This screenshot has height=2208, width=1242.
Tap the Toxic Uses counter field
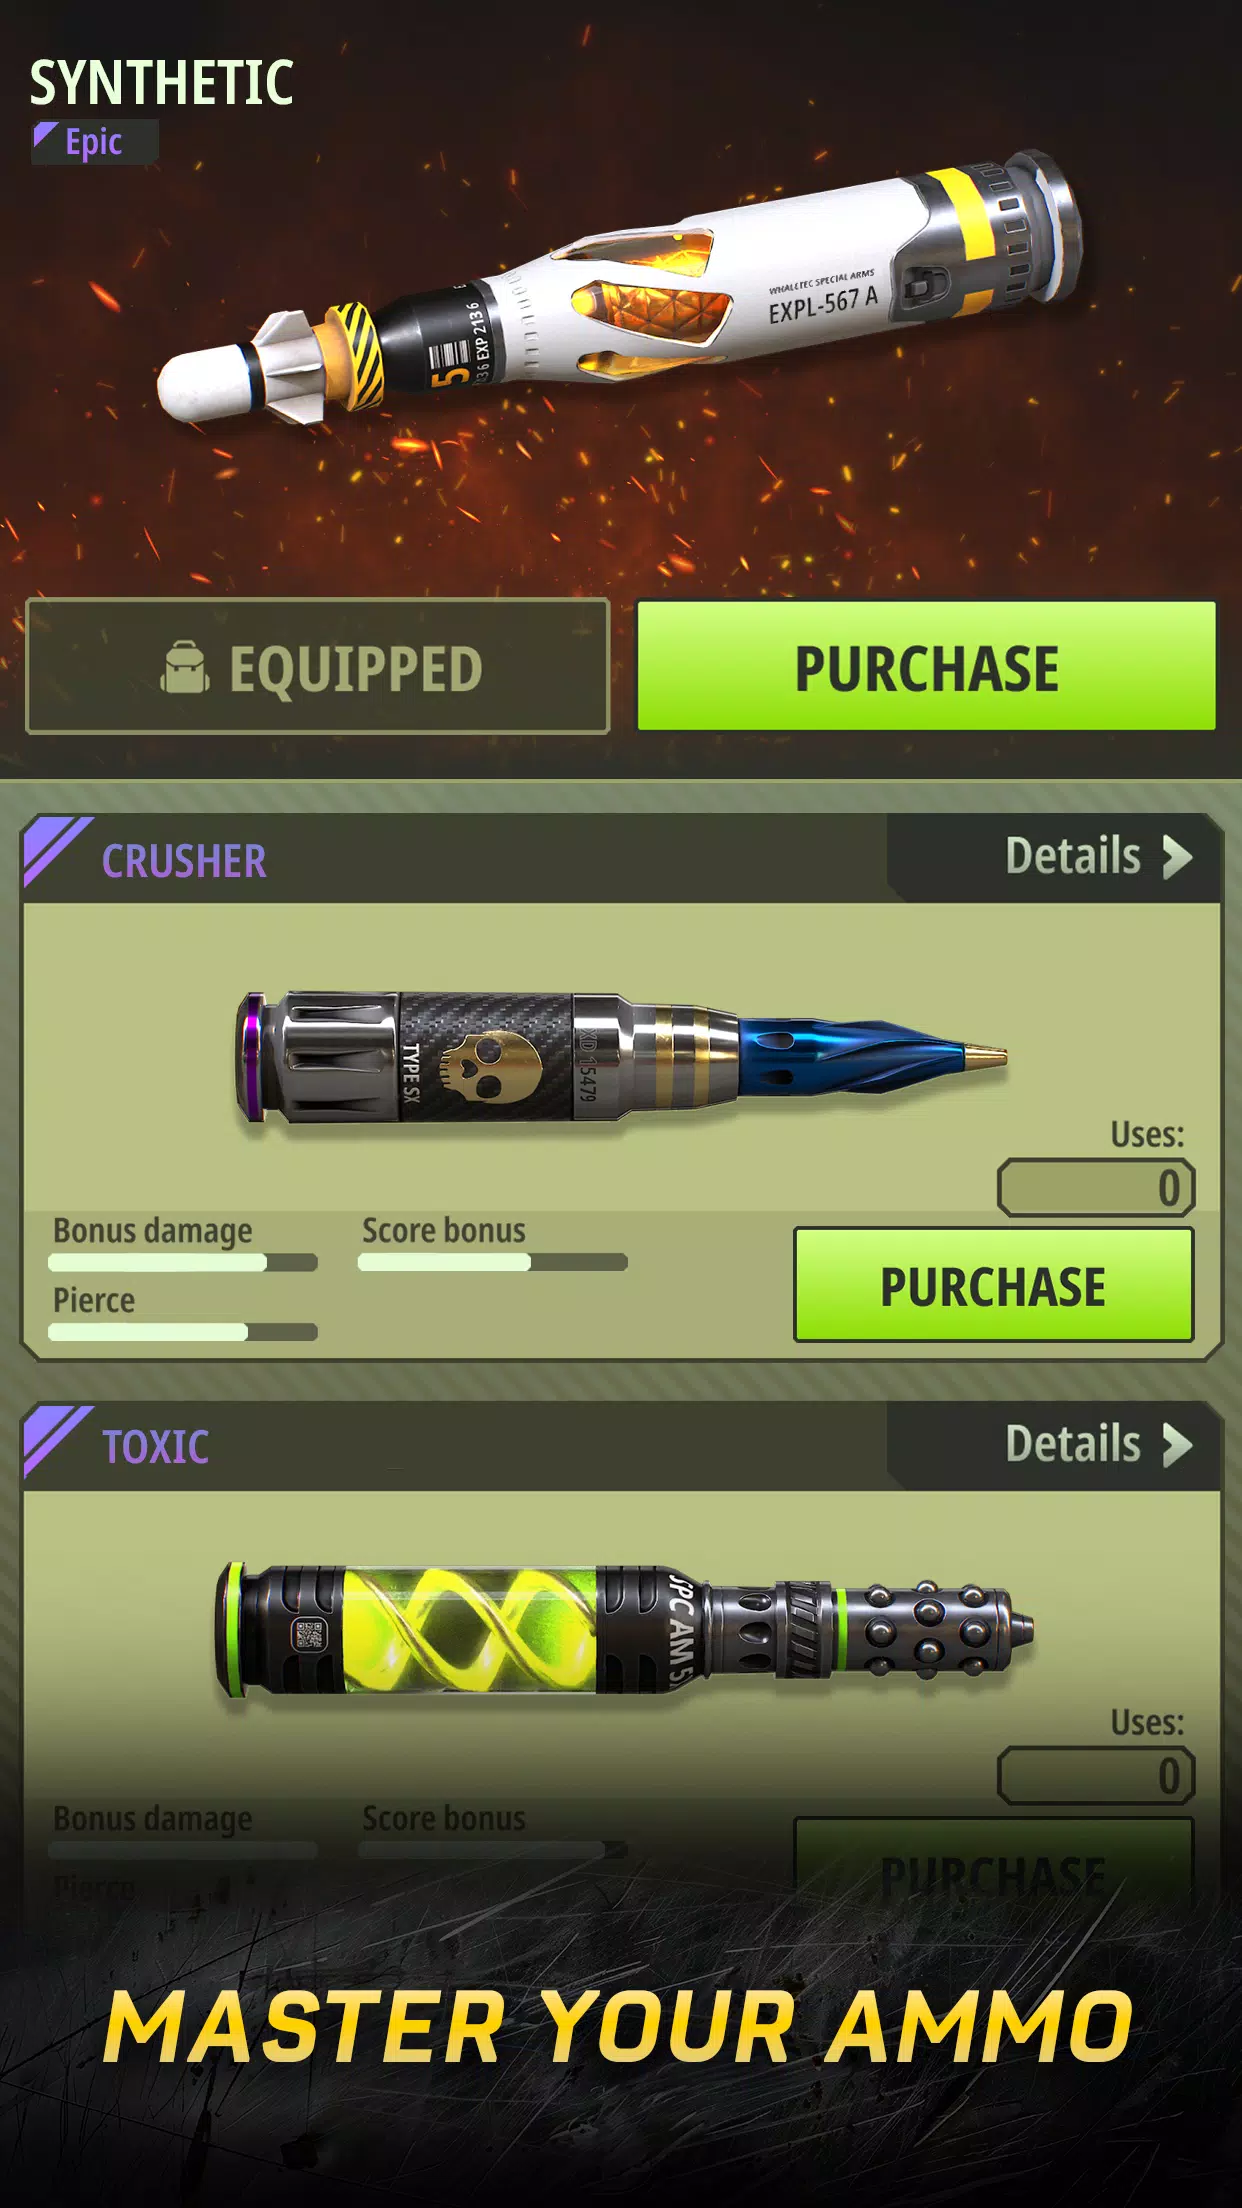tap(1096, 1776)
